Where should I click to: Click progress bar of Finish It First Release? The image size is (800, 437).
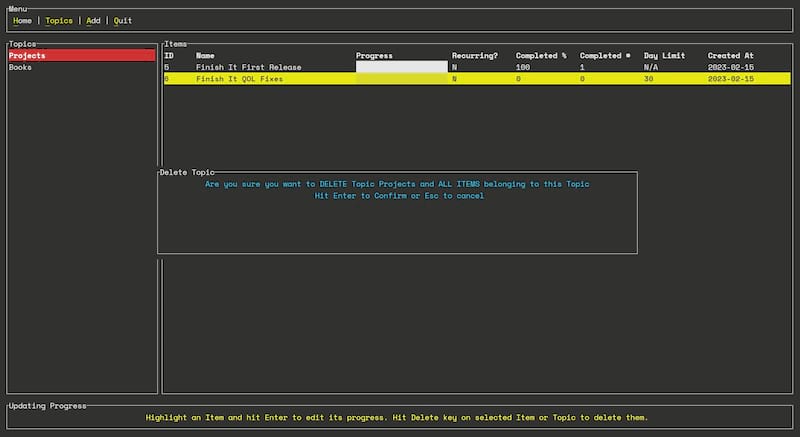(x=402, y=67)
